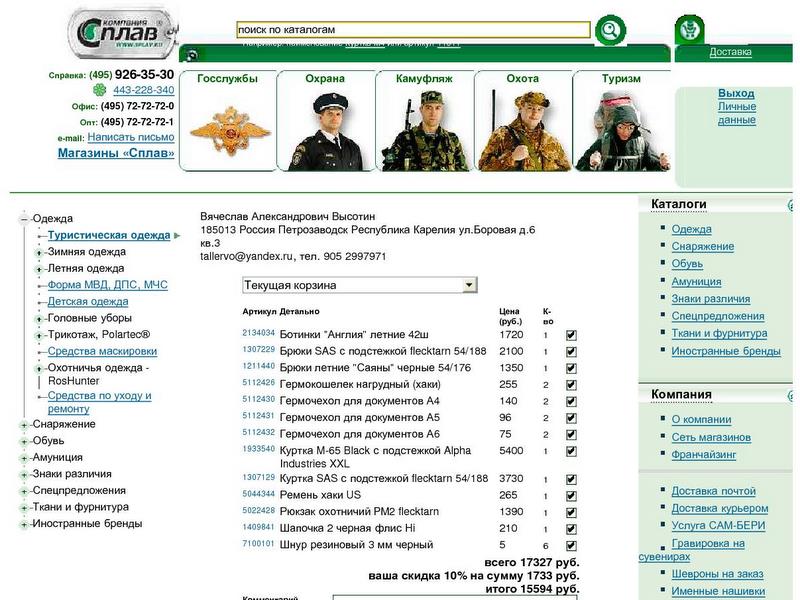Open the Доставка почтой link
Image resolution: width=800 pixels, height=600 pixels.
(x=713, y=491)
